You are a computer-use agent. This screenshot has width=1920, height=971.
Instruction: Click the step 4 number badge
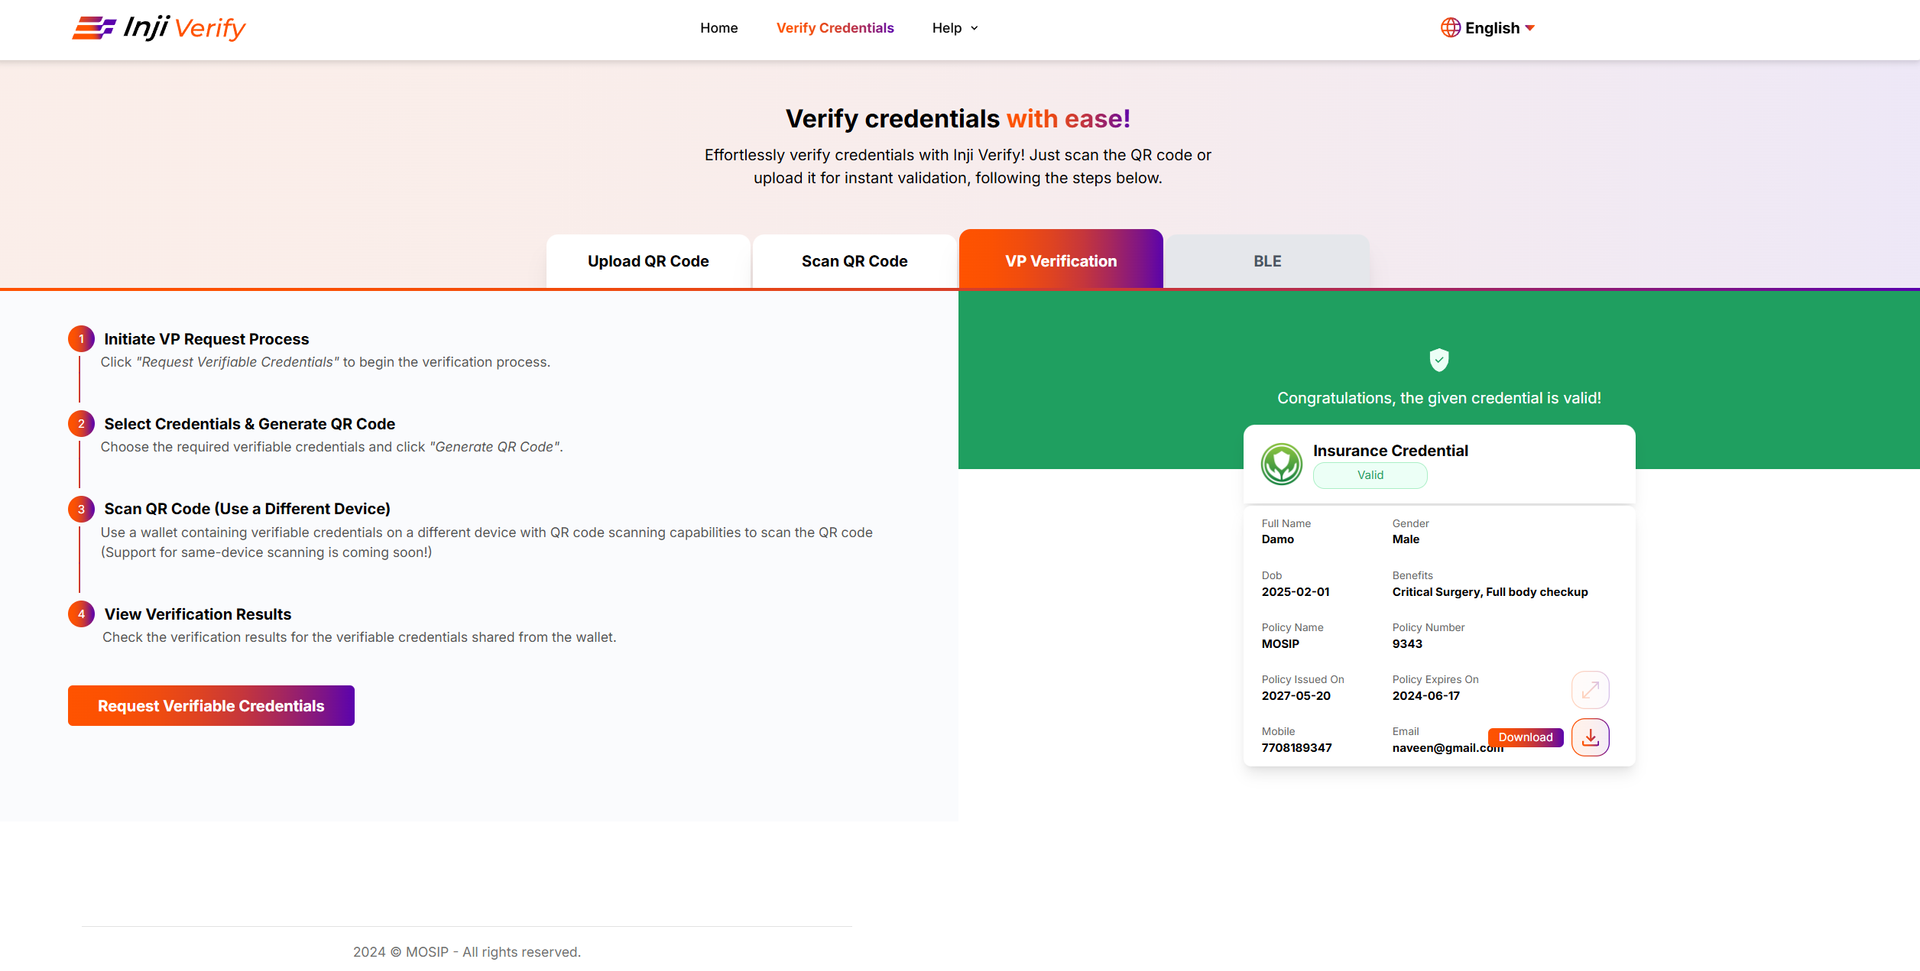[x=81, y=614]
